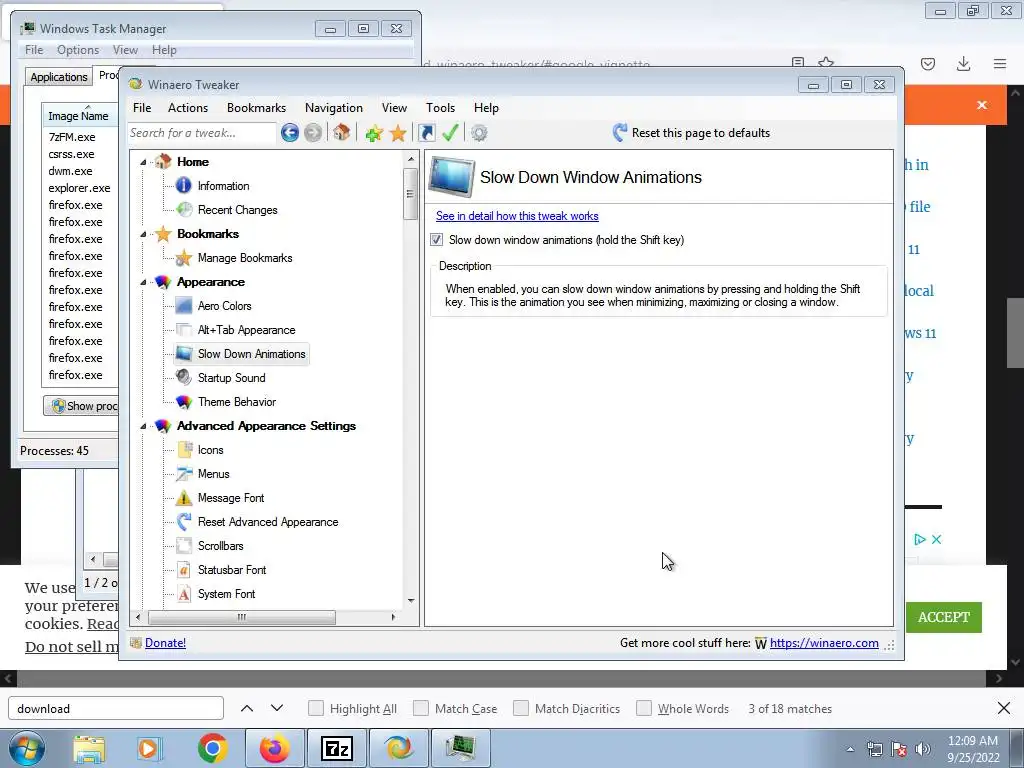Close the Firefox find bar
1024x768 pixels.
[x=1004, y=708]
